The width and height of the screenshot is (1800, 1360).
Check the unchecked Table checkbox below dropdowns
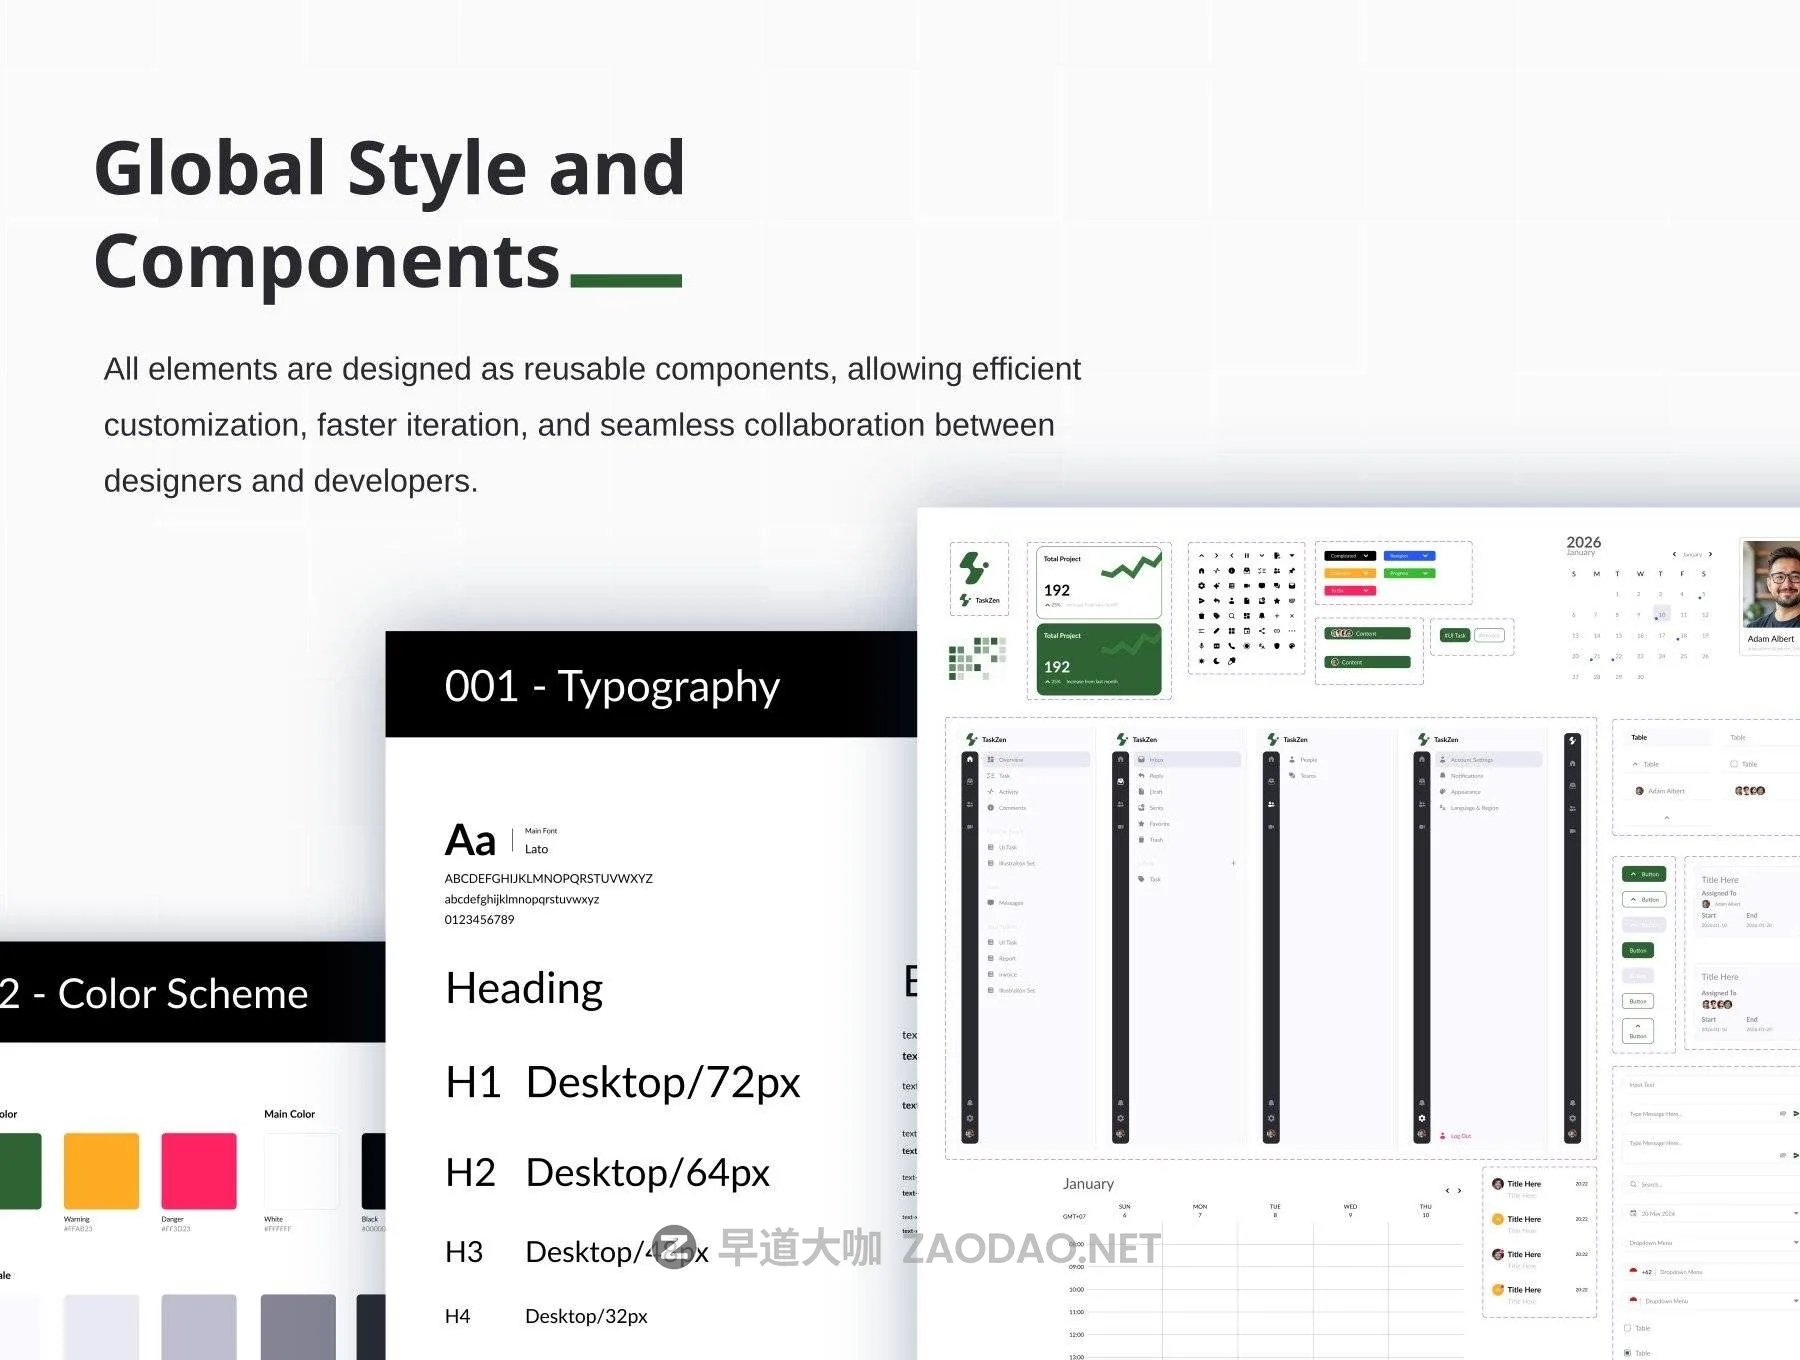[x=1627, y=1328]
